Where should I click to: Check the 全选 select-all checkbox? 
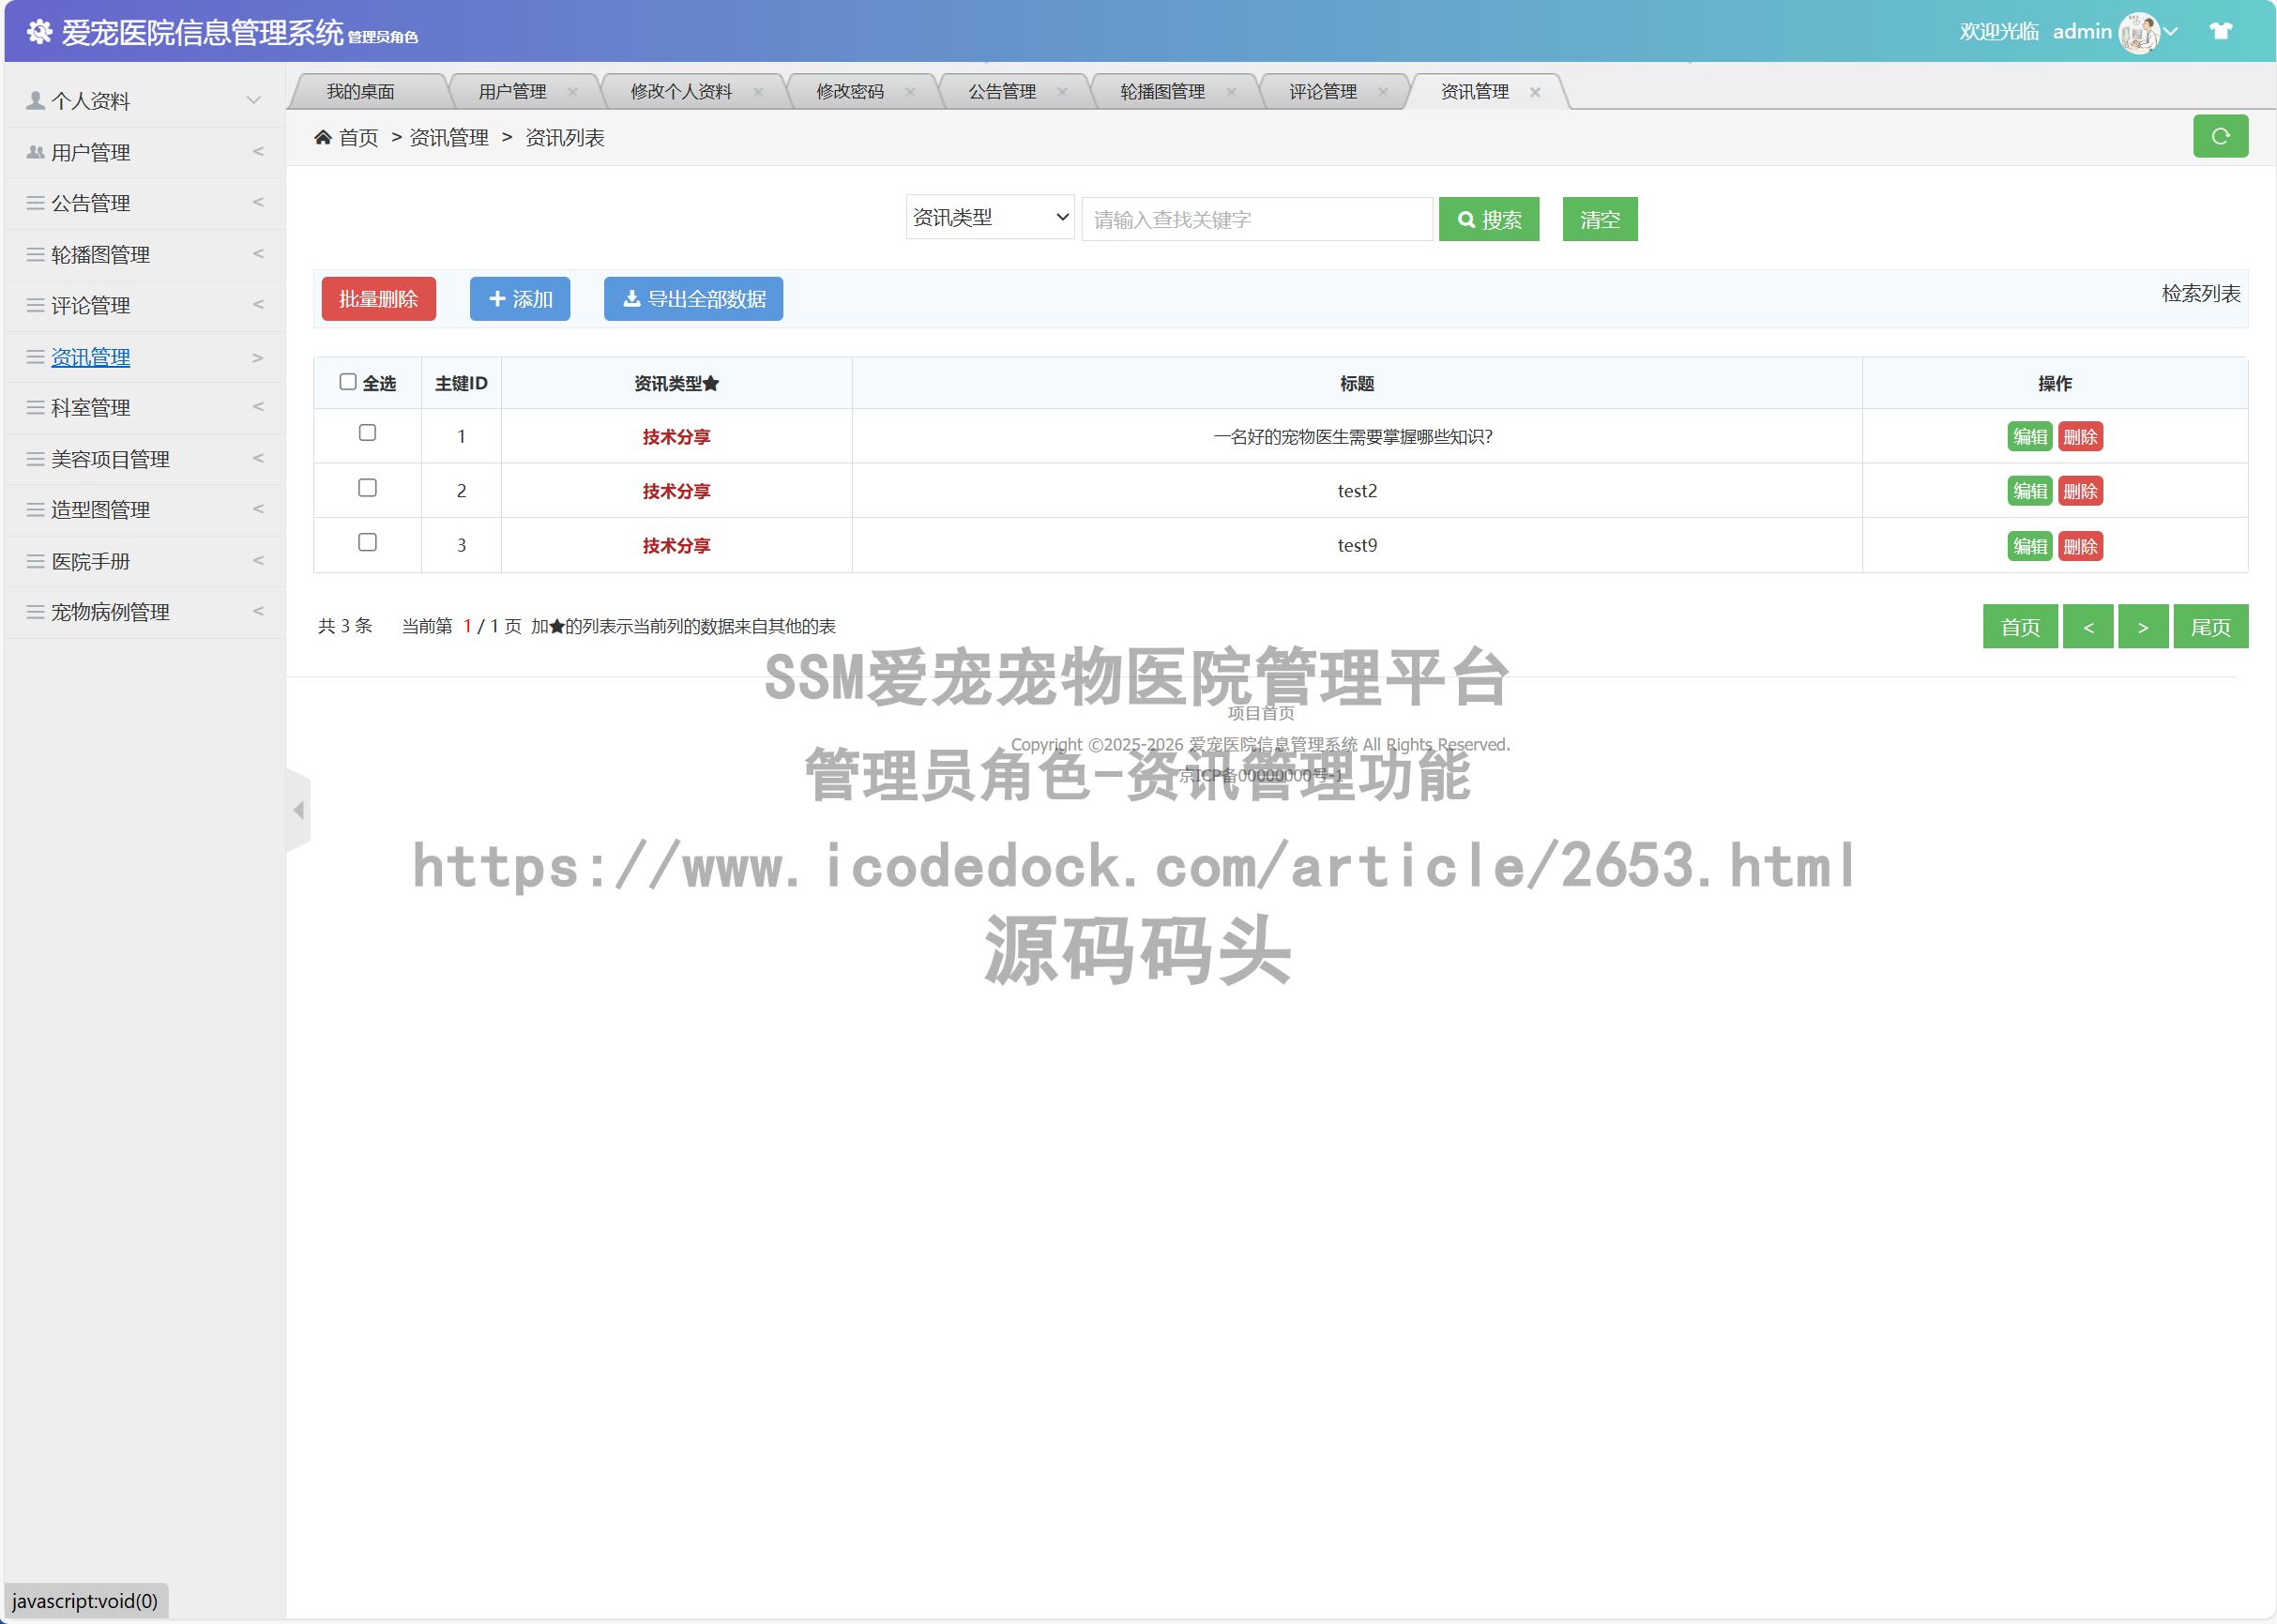347,381
